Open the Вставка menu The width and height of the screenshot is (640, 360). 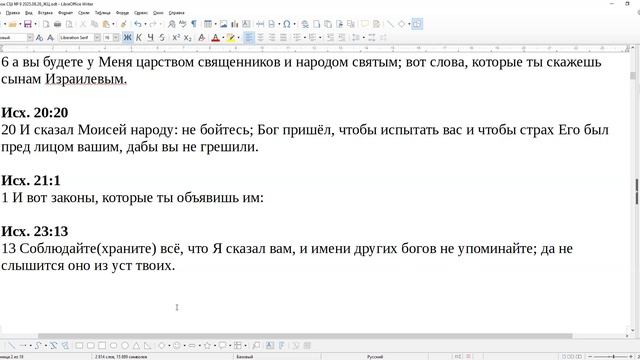tap(45, 13)
